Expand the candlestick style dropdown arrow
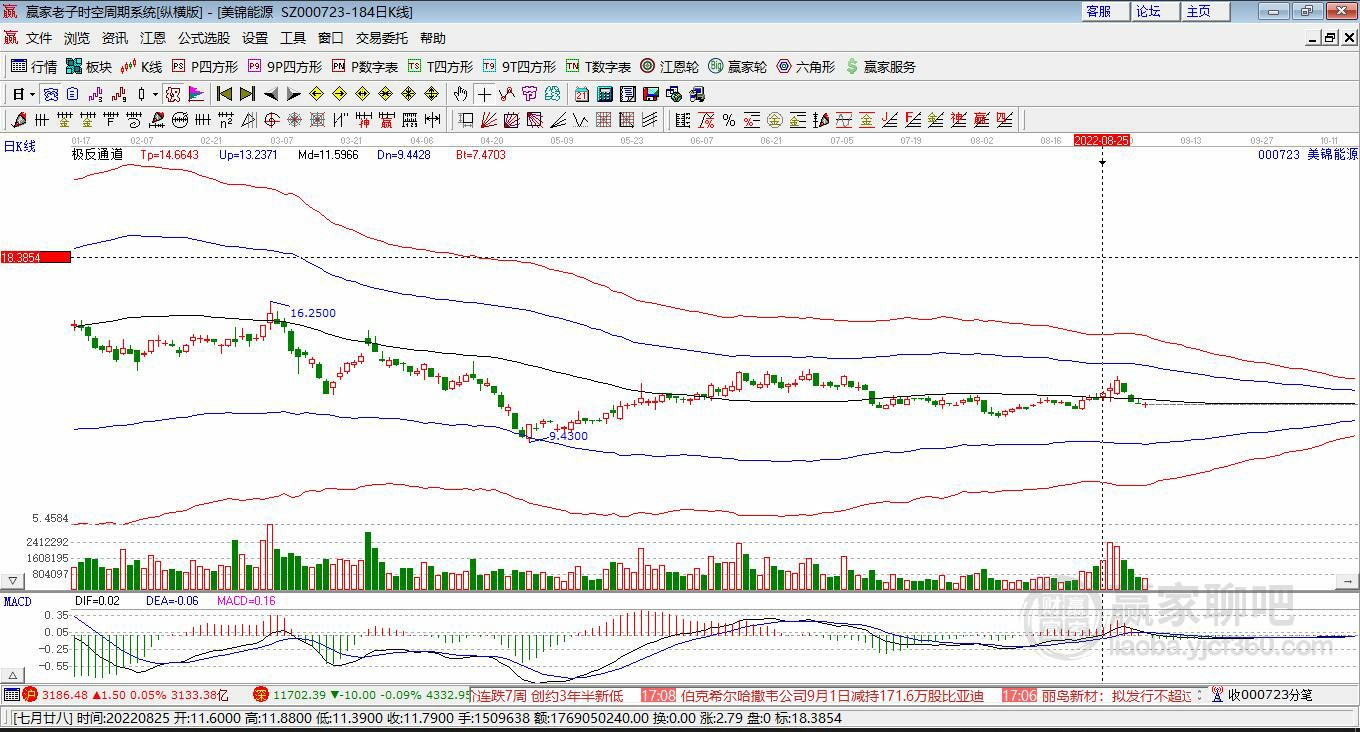1360x732 pixels. 155,94
